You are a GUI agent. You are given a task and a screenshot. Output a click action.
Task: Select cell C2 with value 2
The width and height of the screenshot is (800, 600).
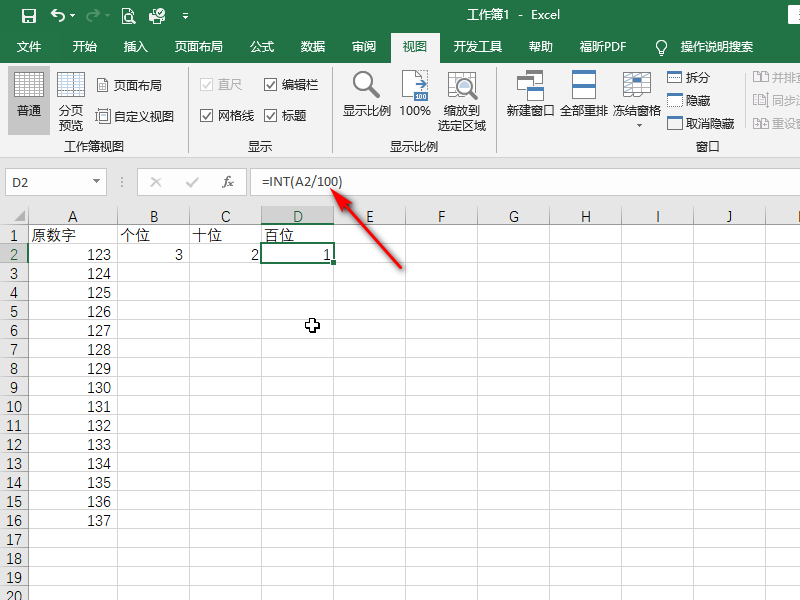point(226,254)
